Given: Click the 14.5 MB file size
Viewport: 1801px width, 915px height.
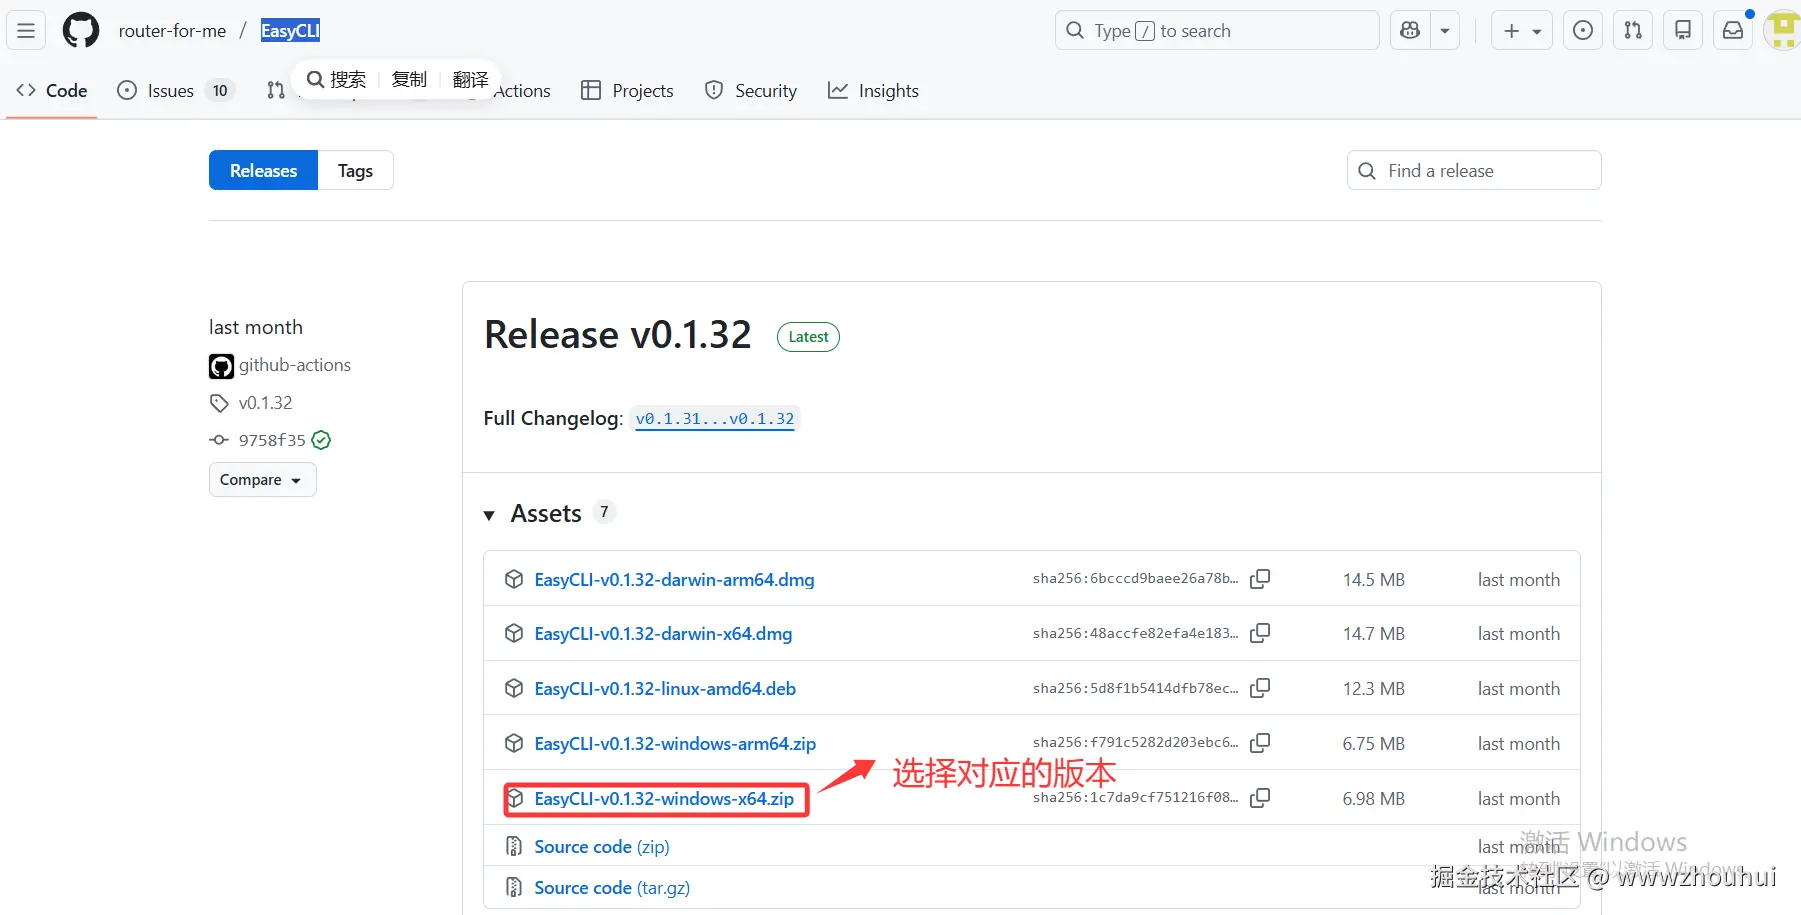Looking at the screenshot, I should coord(1374,580).
